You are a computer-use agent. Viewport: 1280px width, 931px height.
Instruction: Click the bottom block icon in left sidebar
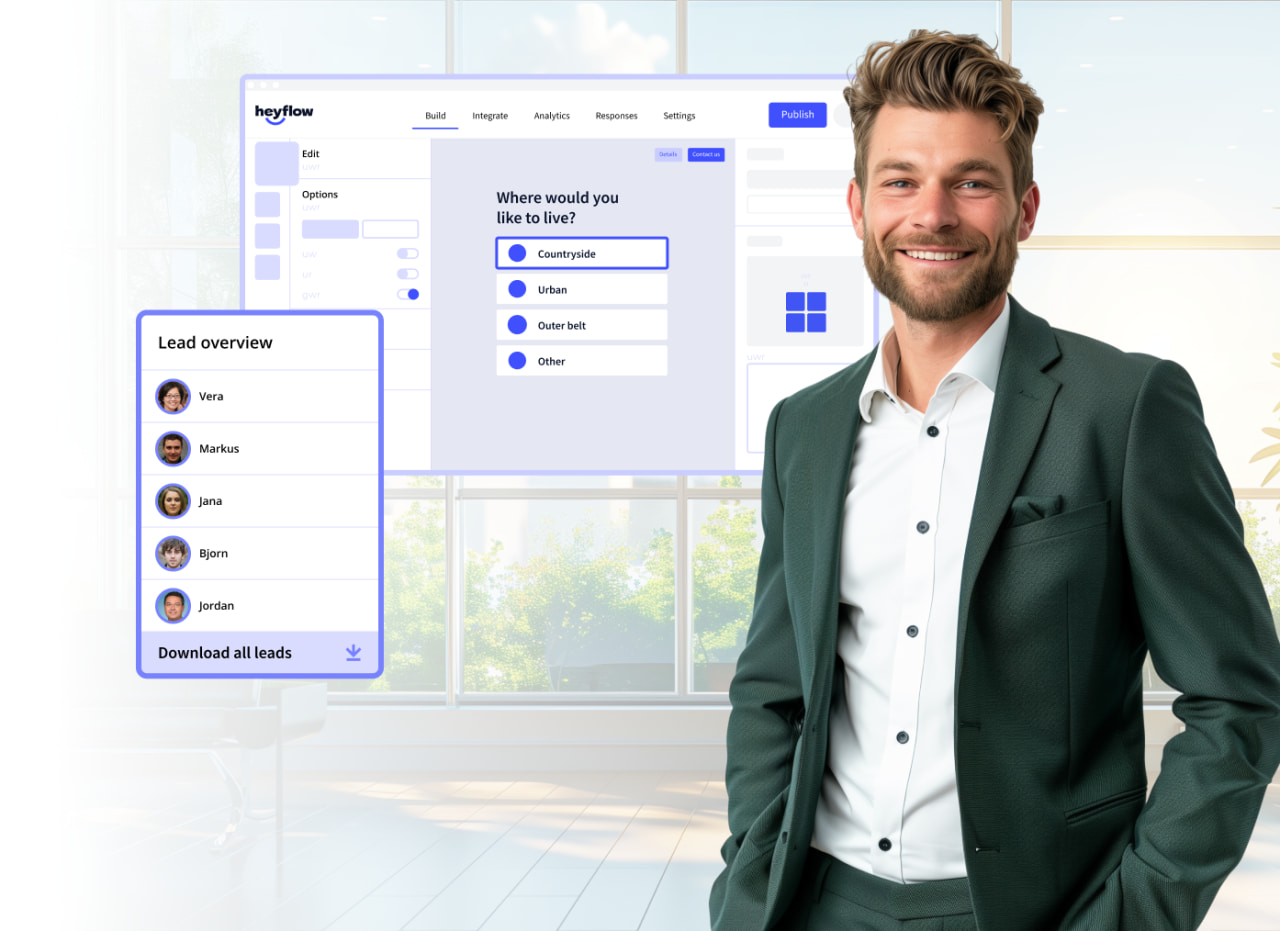[267, 267]
